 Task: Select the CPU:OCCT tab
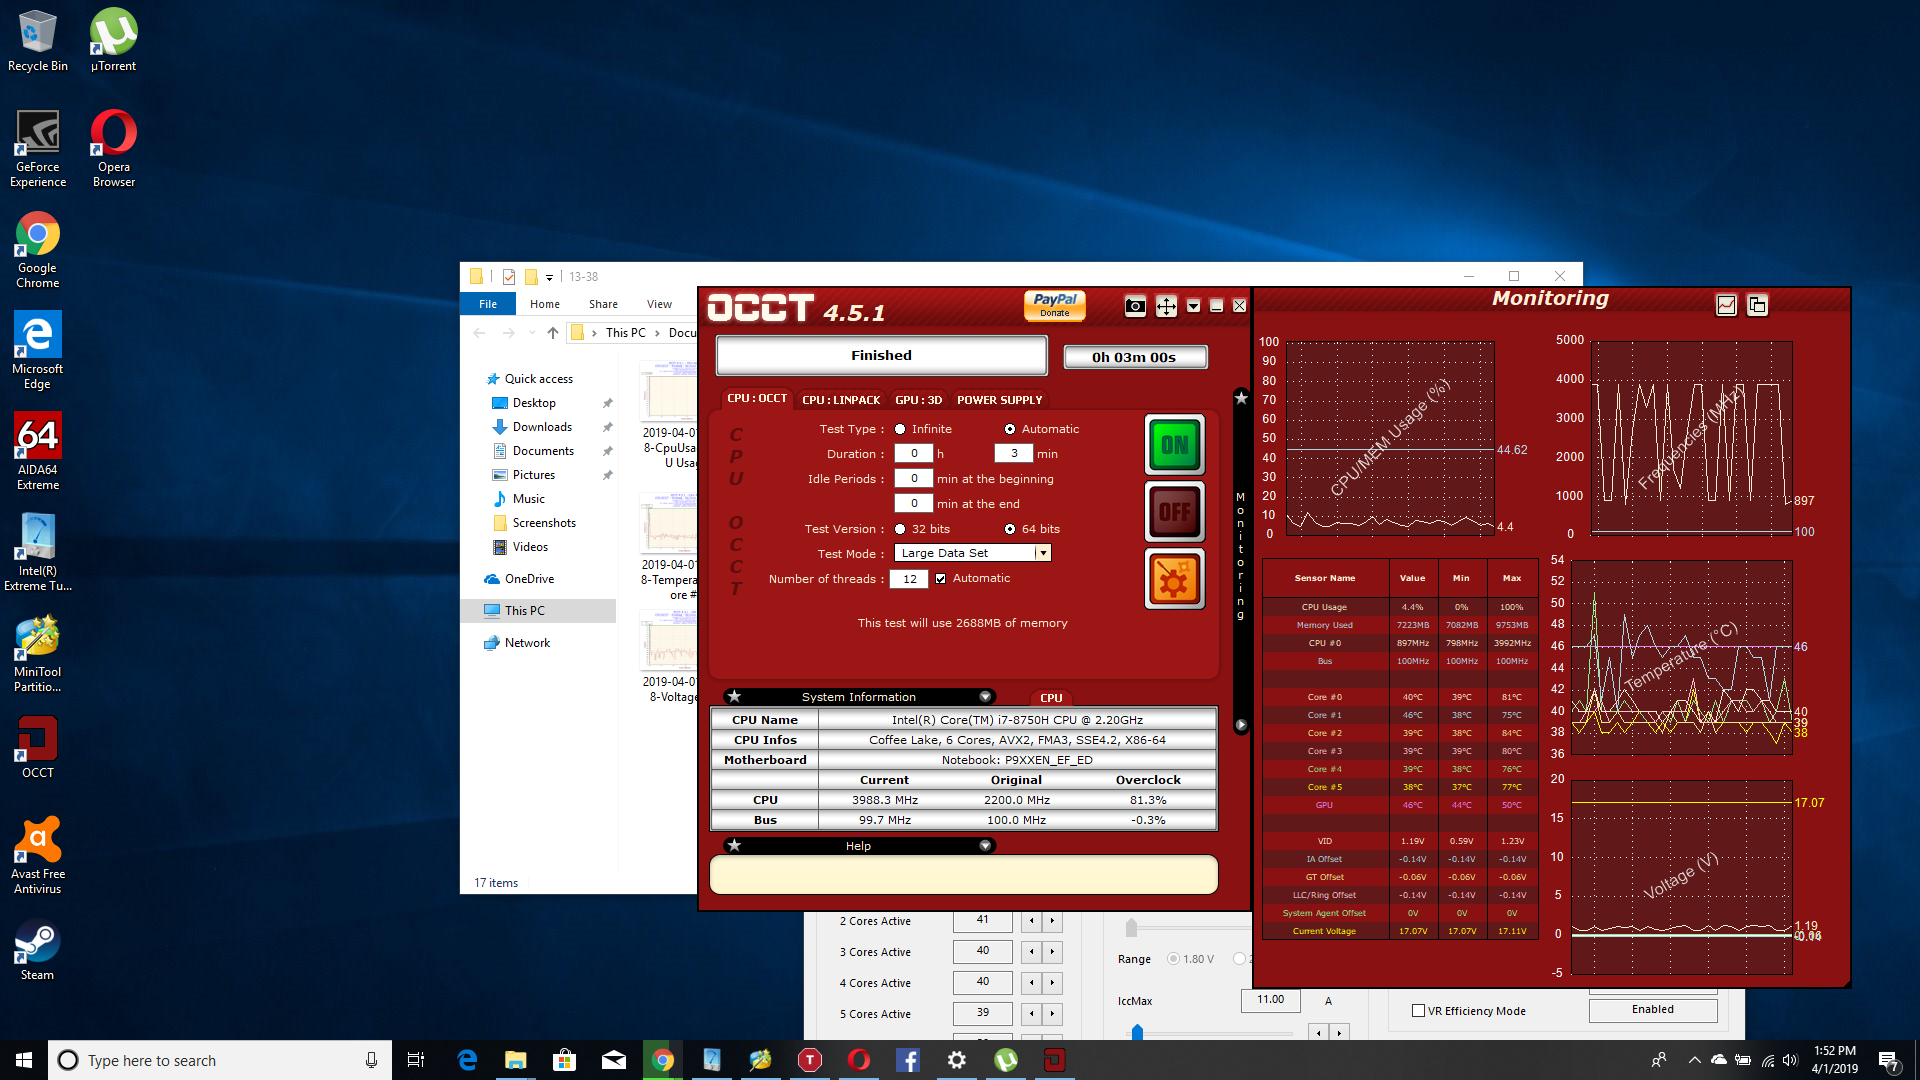[757, 398]
